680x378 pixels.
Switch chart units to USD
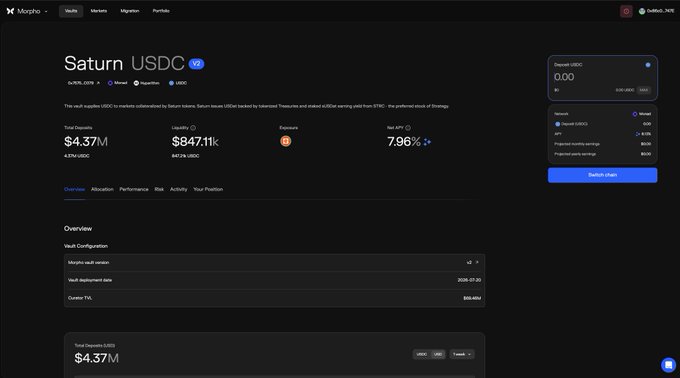(x=438, y=354)
